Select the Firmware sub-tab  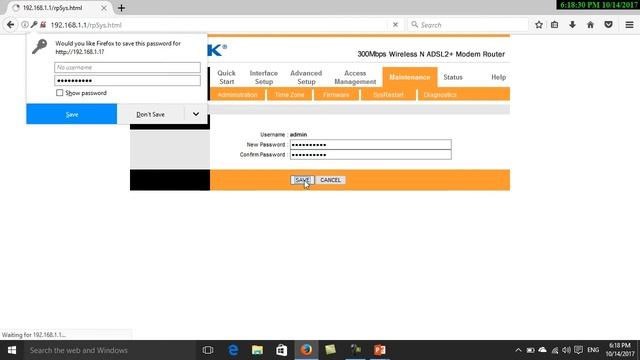click(x=336, y=95)
